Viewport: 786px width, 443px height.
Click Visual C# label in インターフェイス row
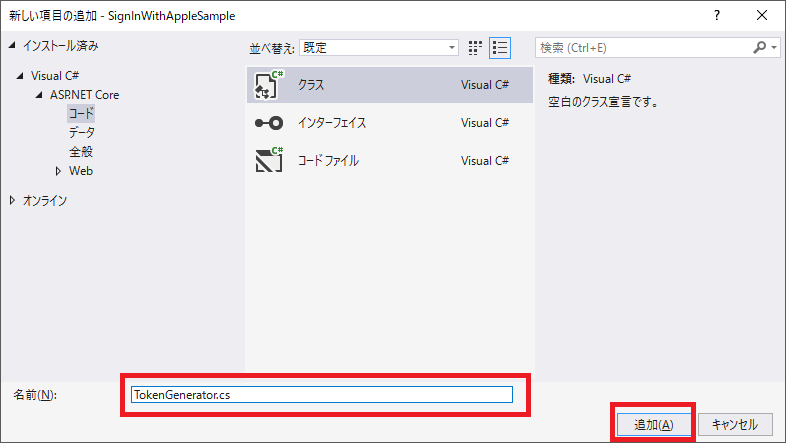pos(485,123)
